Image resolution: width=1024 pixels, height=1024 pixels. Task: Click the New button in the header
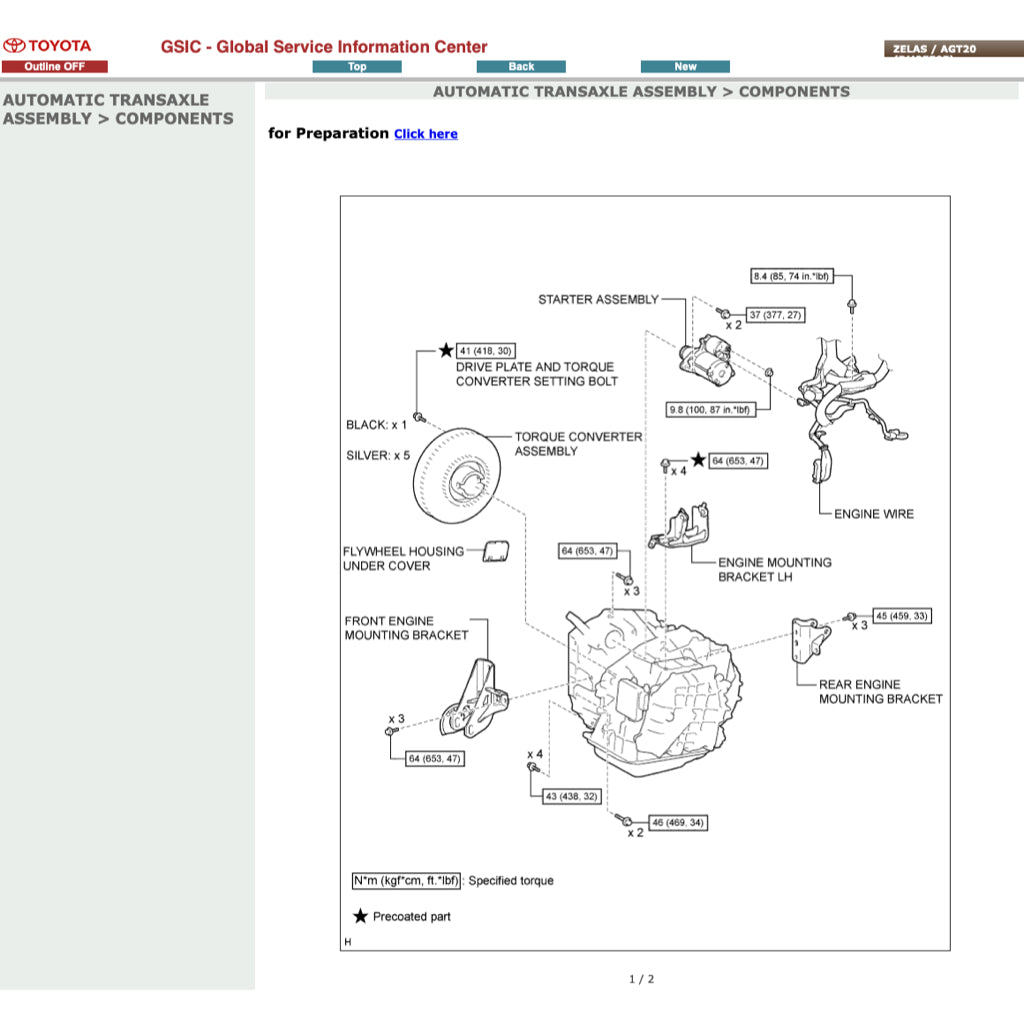point(685,67)
